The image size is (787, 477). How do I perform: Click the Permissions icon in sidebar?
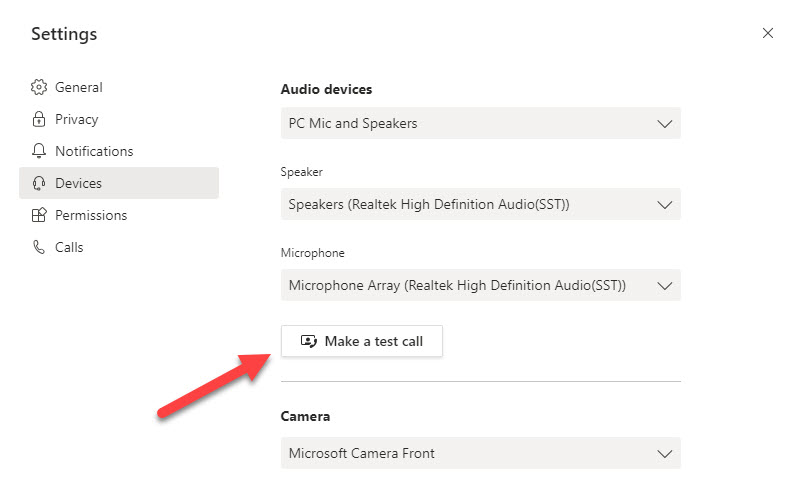coord(39,216)
